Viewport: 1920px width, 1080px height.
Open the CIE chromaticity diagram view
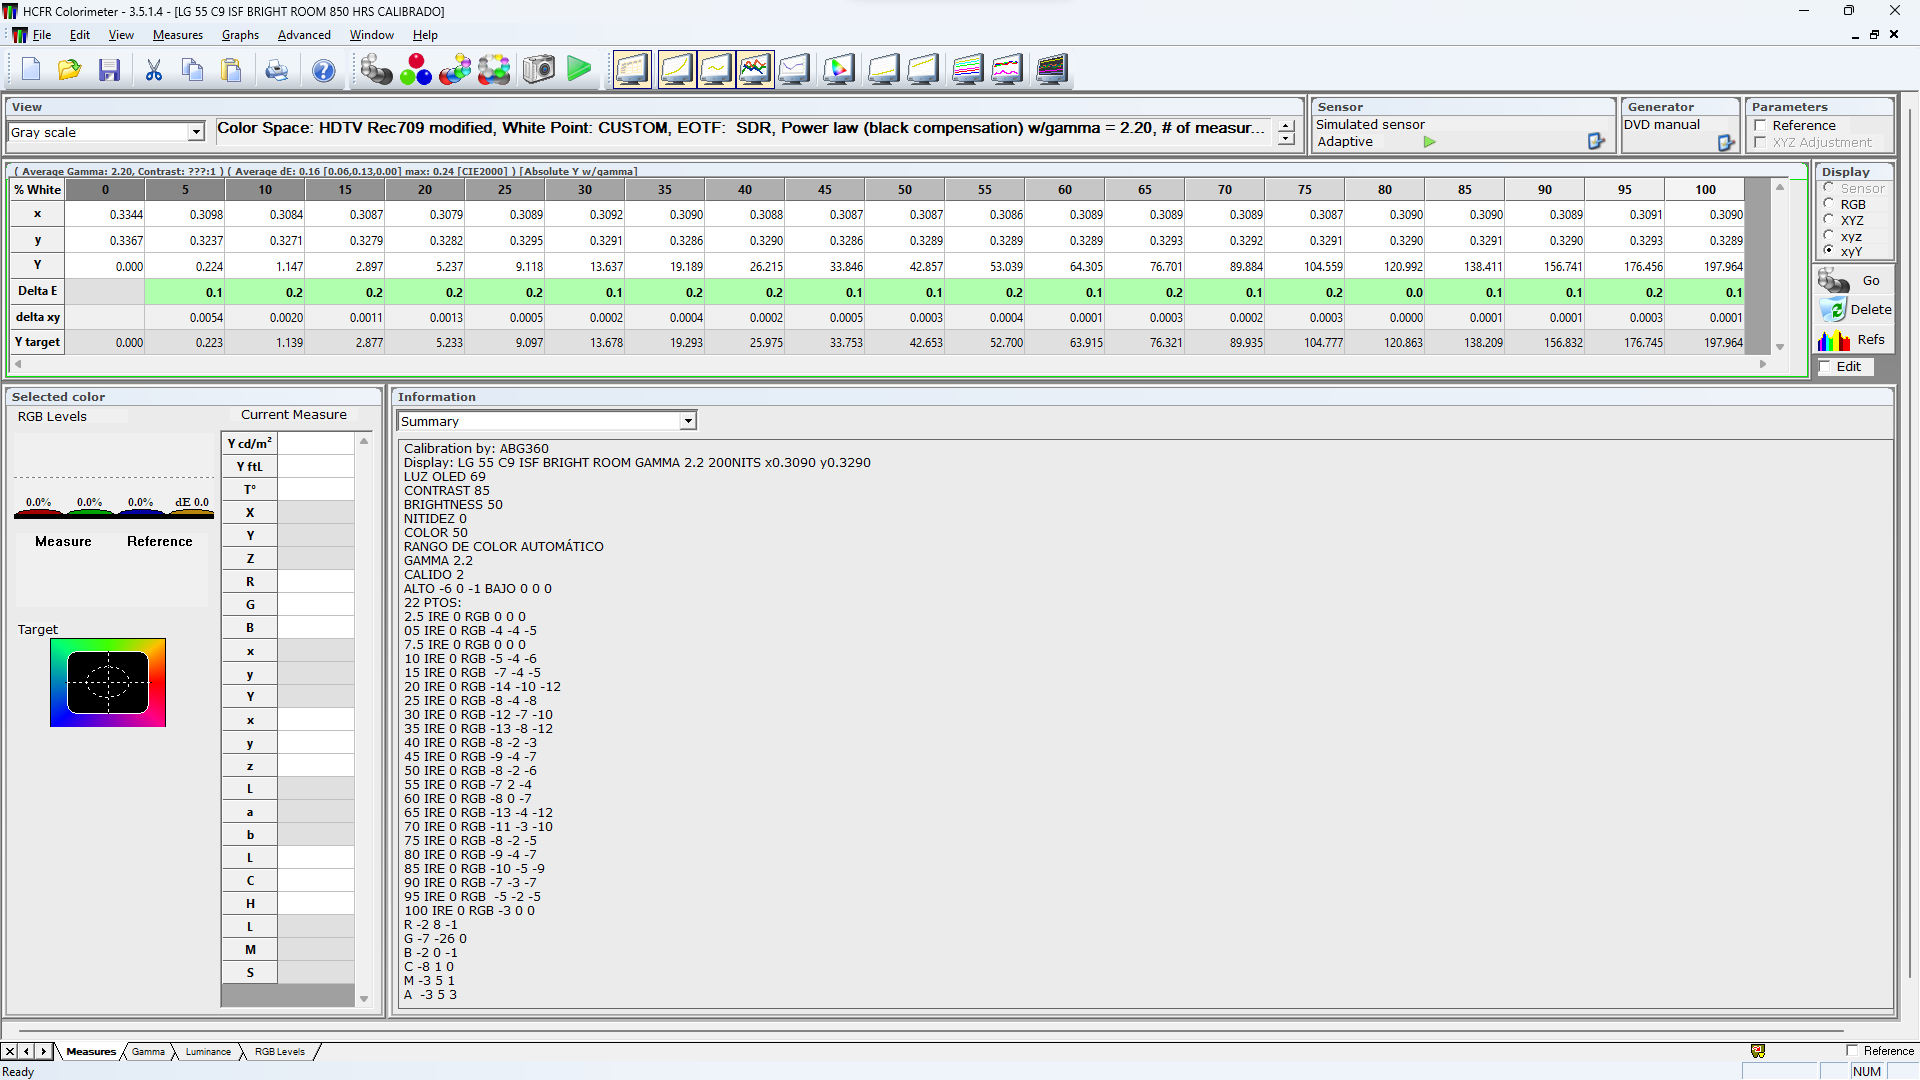(x=839, y=70)
